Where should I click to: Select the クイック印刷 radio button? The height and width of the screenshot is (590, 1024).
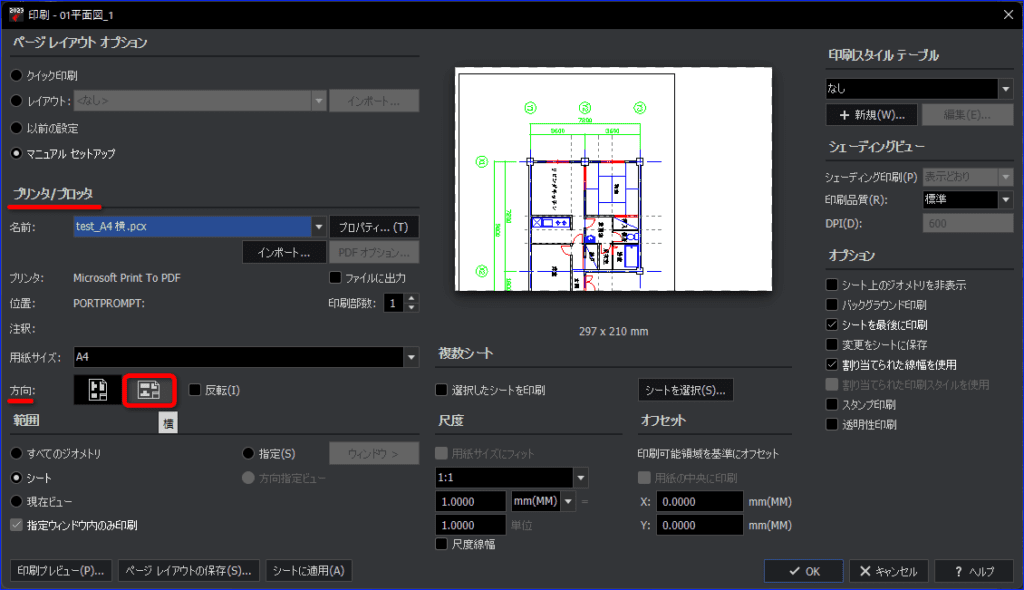point(16,76)
